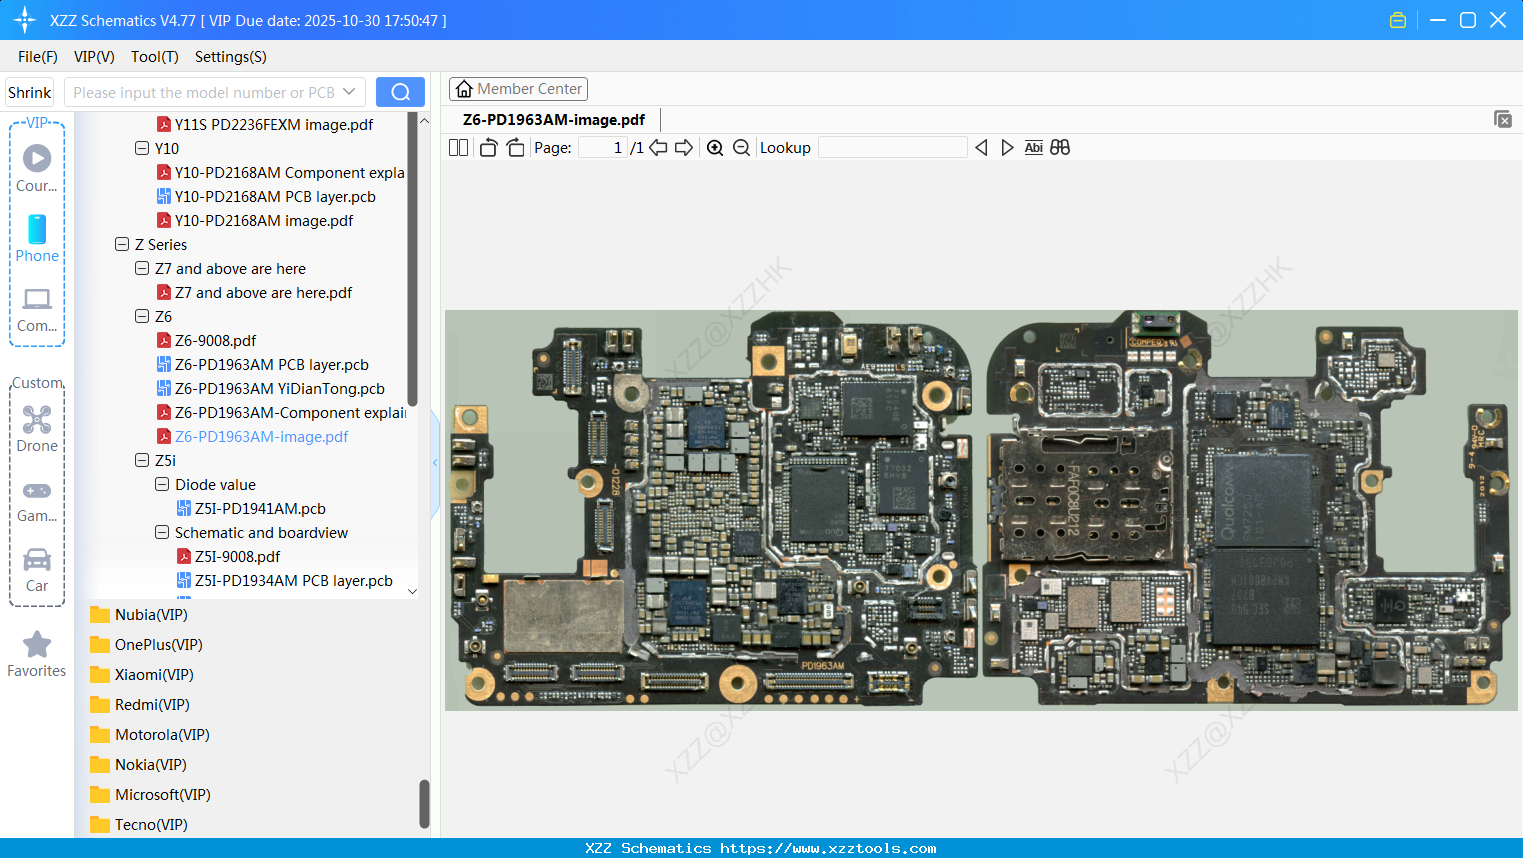Open the Drone category in sidebar
This screenshot has width=1523, height=858.
click(x=37, y=428)
